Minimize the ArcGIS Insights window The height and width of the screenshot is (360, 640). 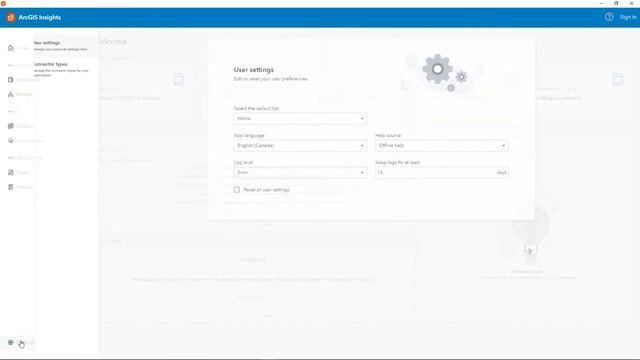pyautogui.click(x=601, y=3)
